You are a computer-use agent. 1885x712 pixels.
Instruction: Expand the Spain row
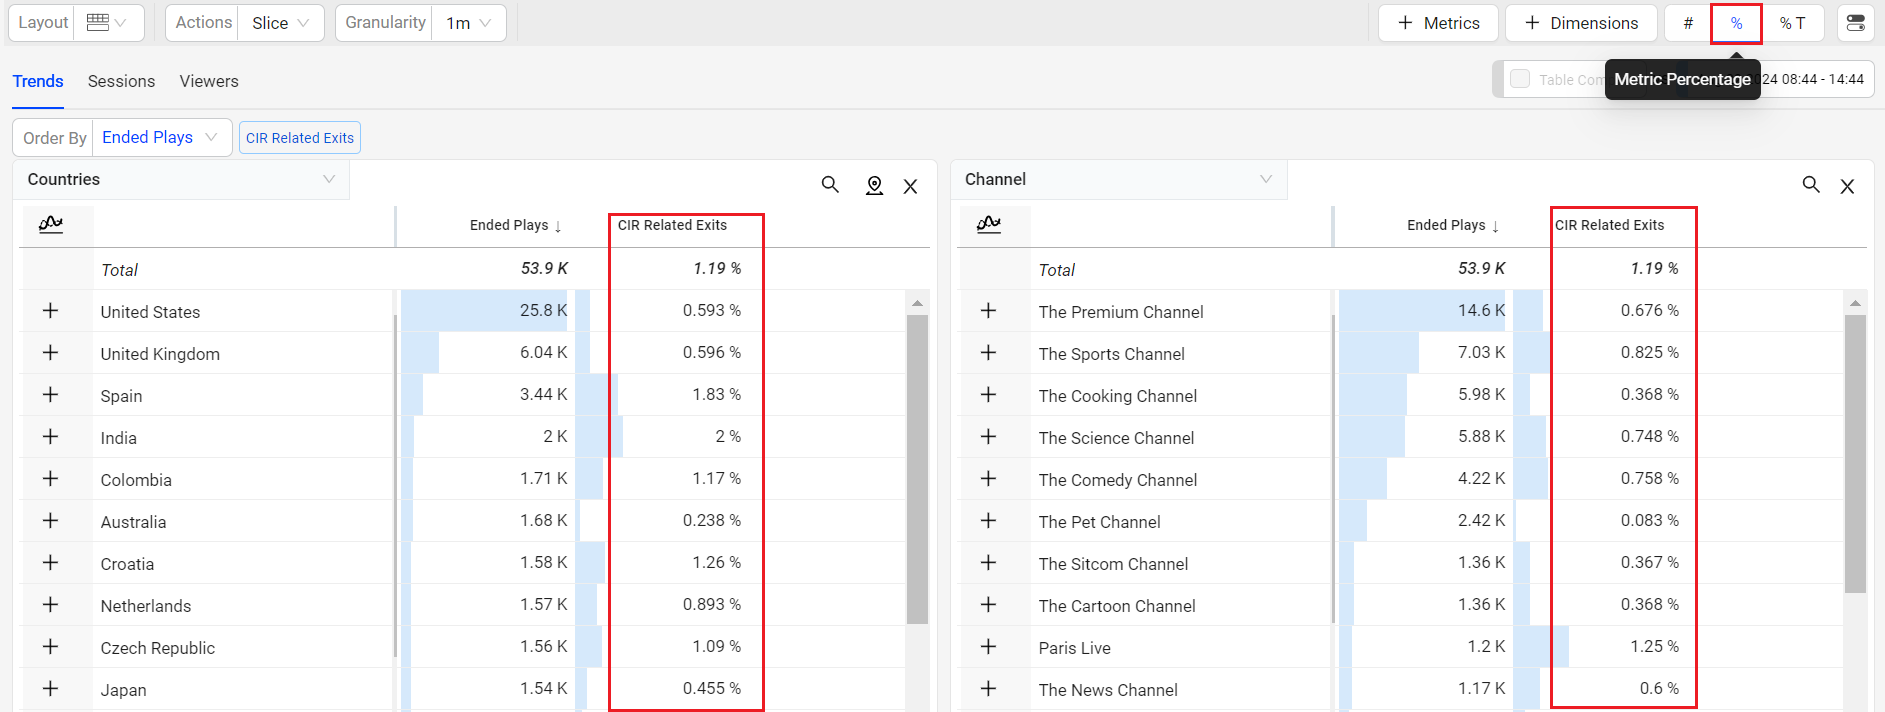[x=50, y=395]
